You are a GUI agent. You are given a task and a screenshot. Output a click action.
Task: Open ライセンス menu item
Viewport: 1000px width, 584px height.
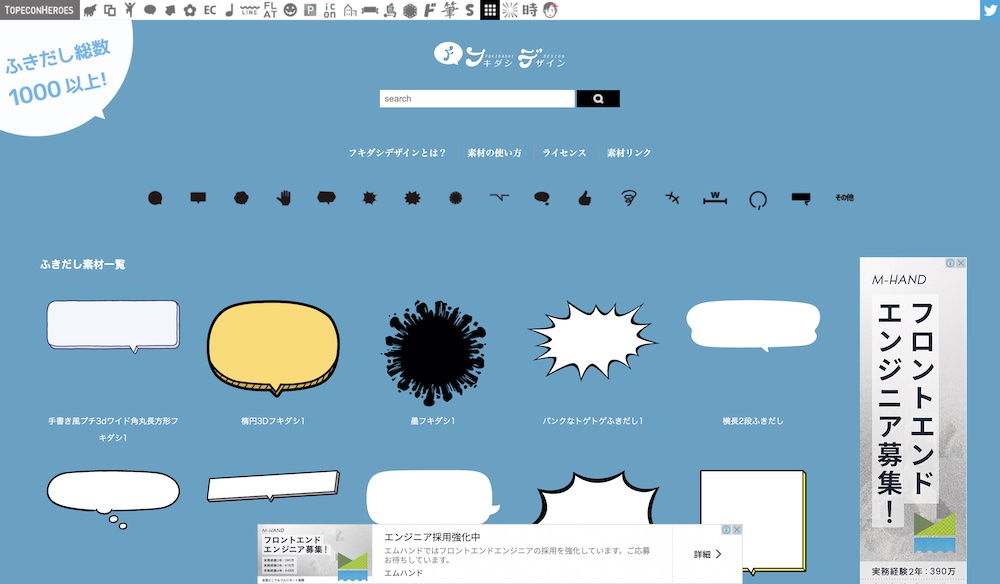pyautogui.click(x=564, y=153)
